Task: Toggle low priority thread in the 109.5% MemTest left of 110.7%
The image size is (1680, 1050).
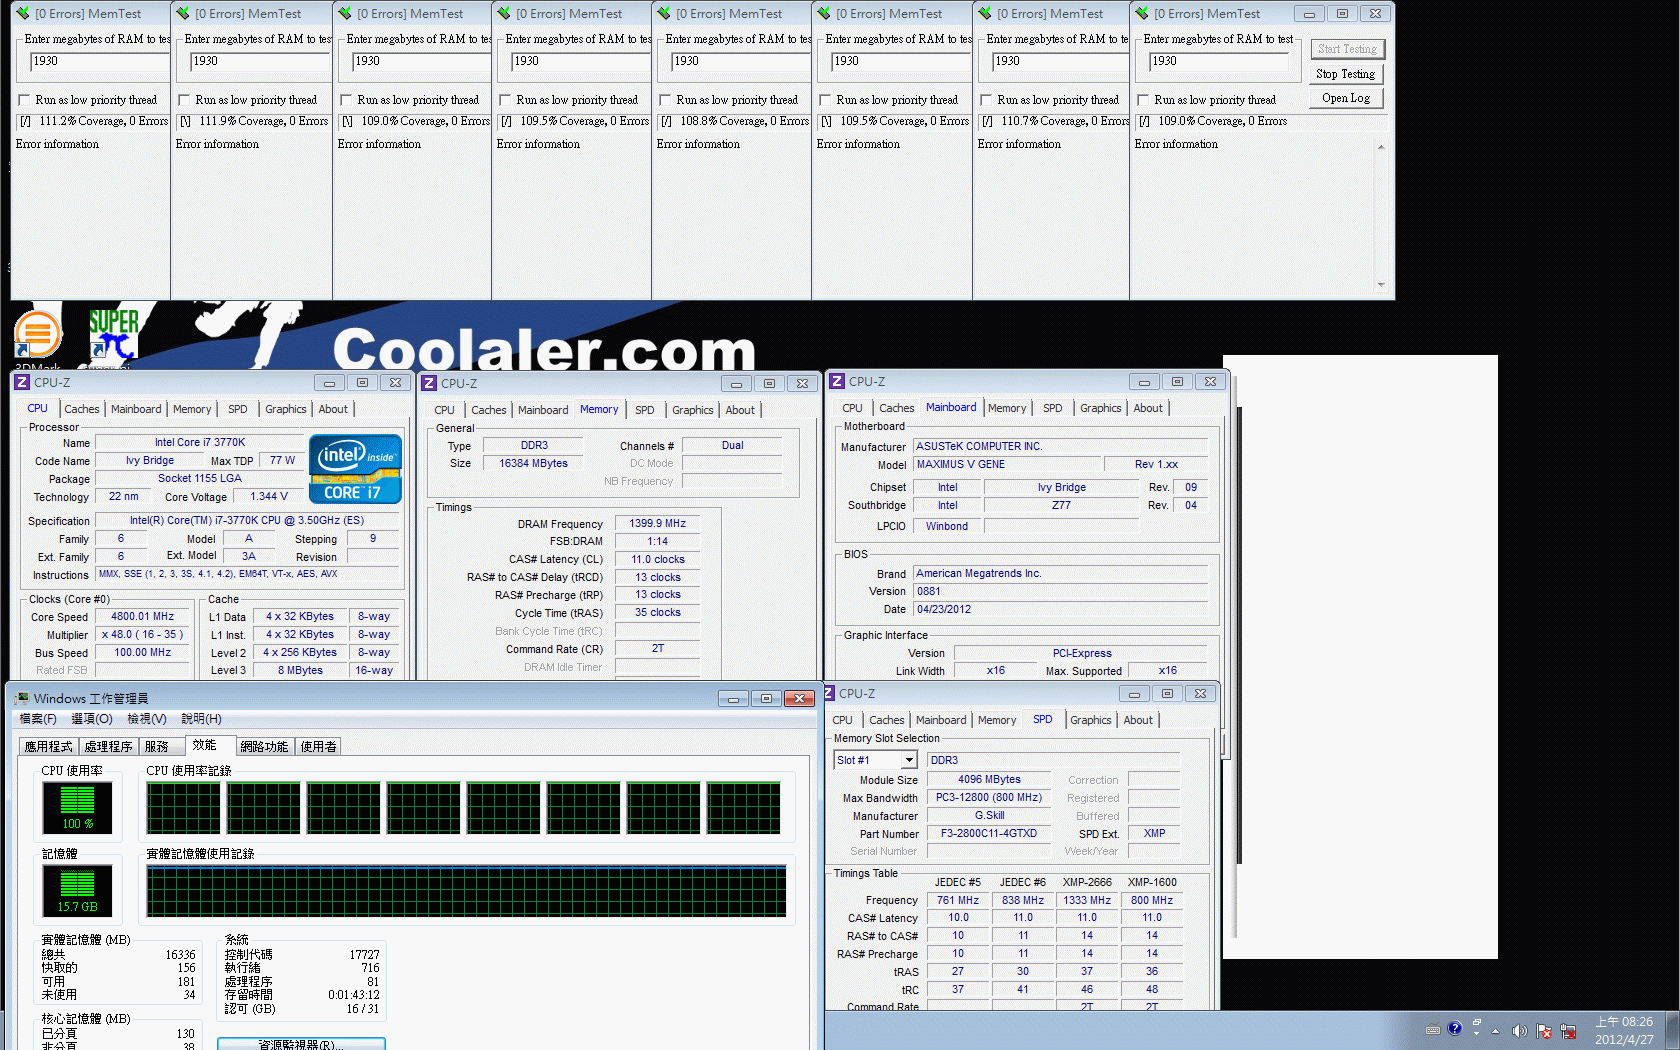Action: pos(825,100)
